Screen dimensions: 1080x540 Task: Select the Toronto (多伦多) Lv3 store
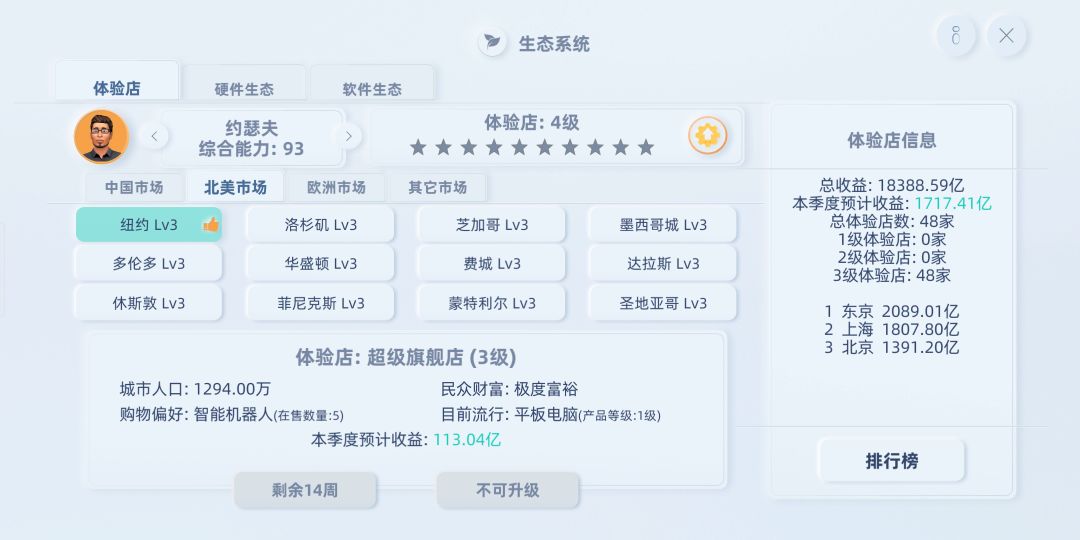pos(148,264)
